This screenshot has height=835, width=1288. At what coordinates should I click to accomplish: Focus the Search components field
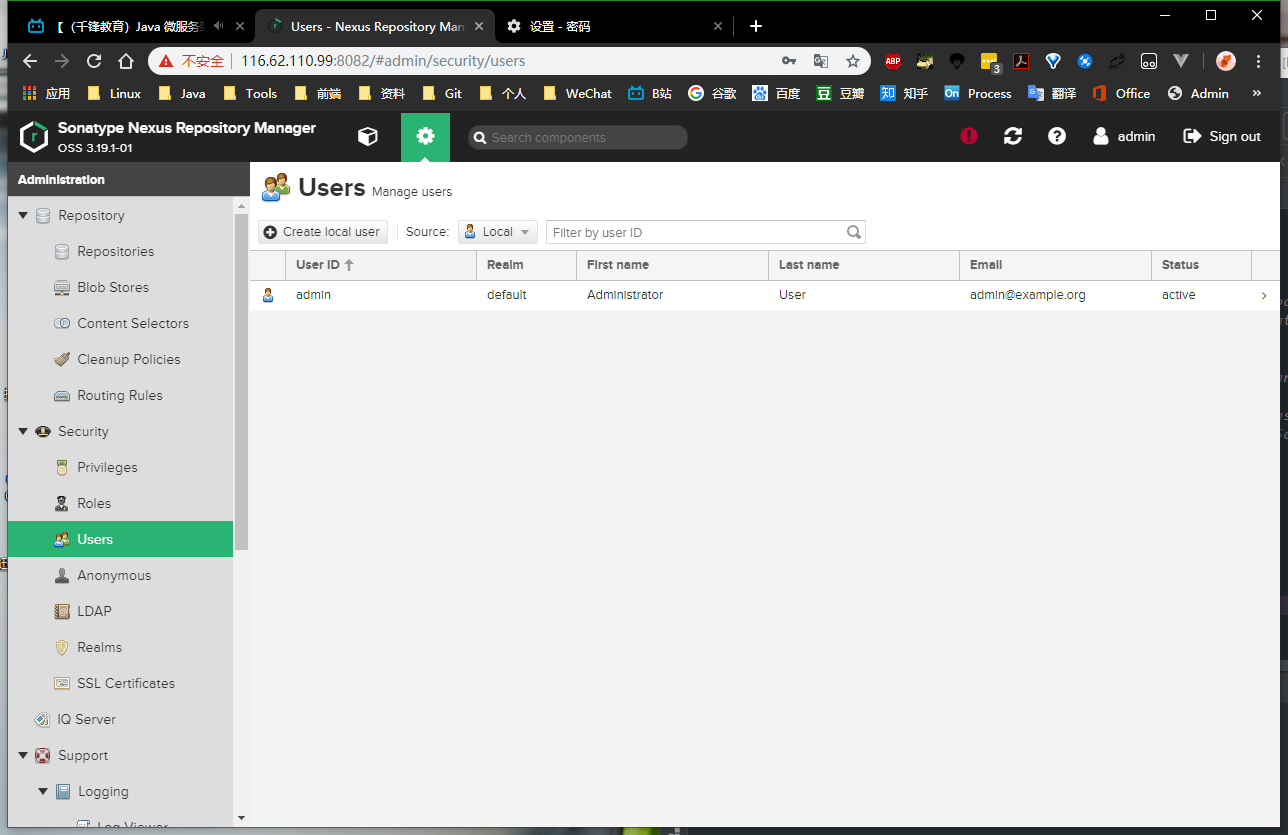click(x=578, y=138)
